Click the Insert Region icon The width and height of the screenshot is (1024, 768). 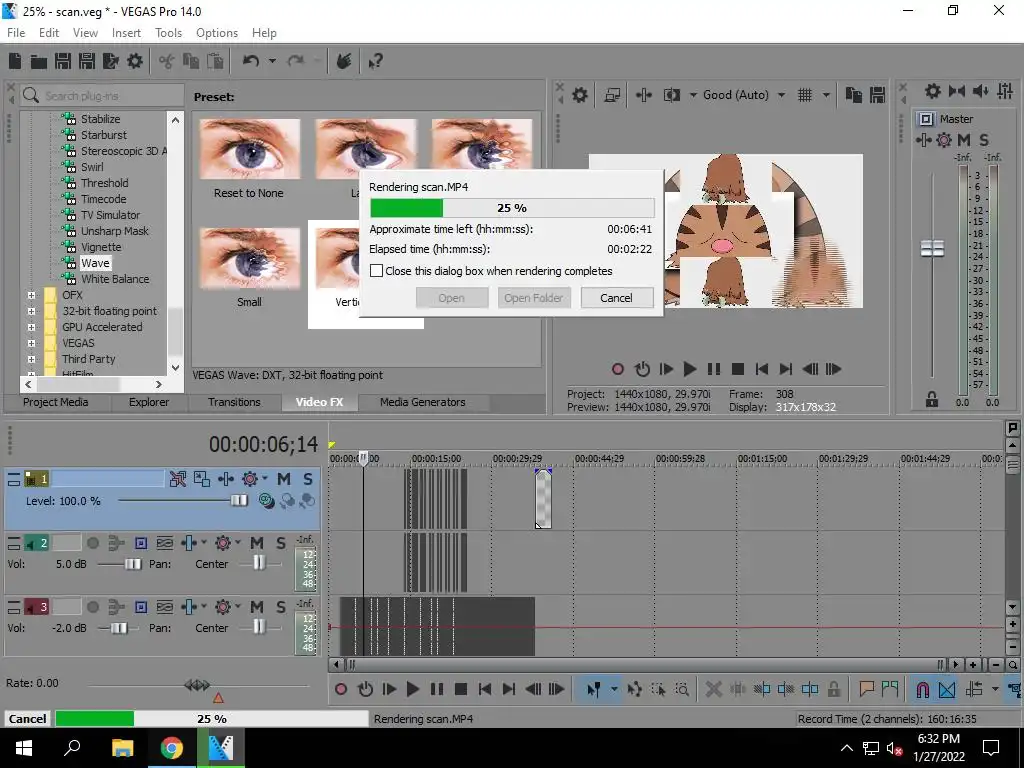point(889,689)
